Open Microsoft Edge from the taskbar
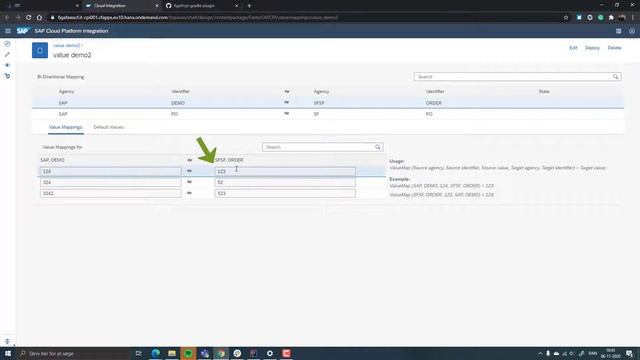 [156, 353]
